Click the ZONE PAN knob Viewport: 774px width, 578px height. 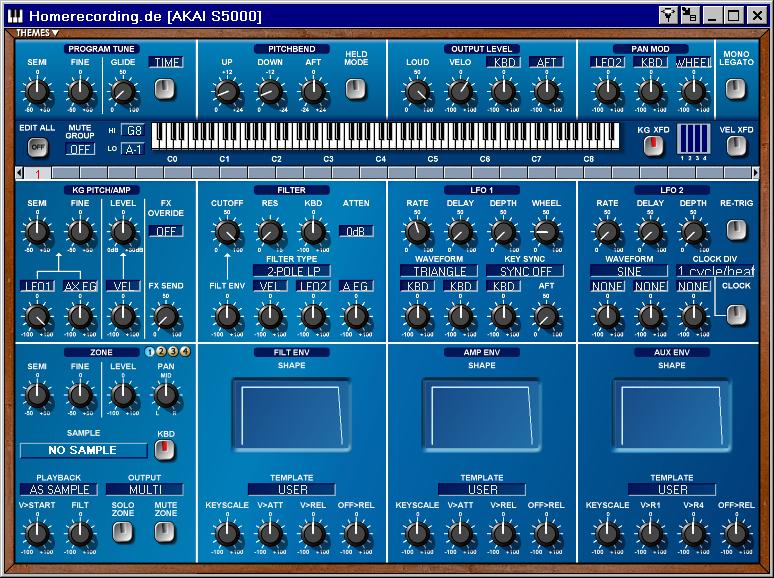pos(166,395)
